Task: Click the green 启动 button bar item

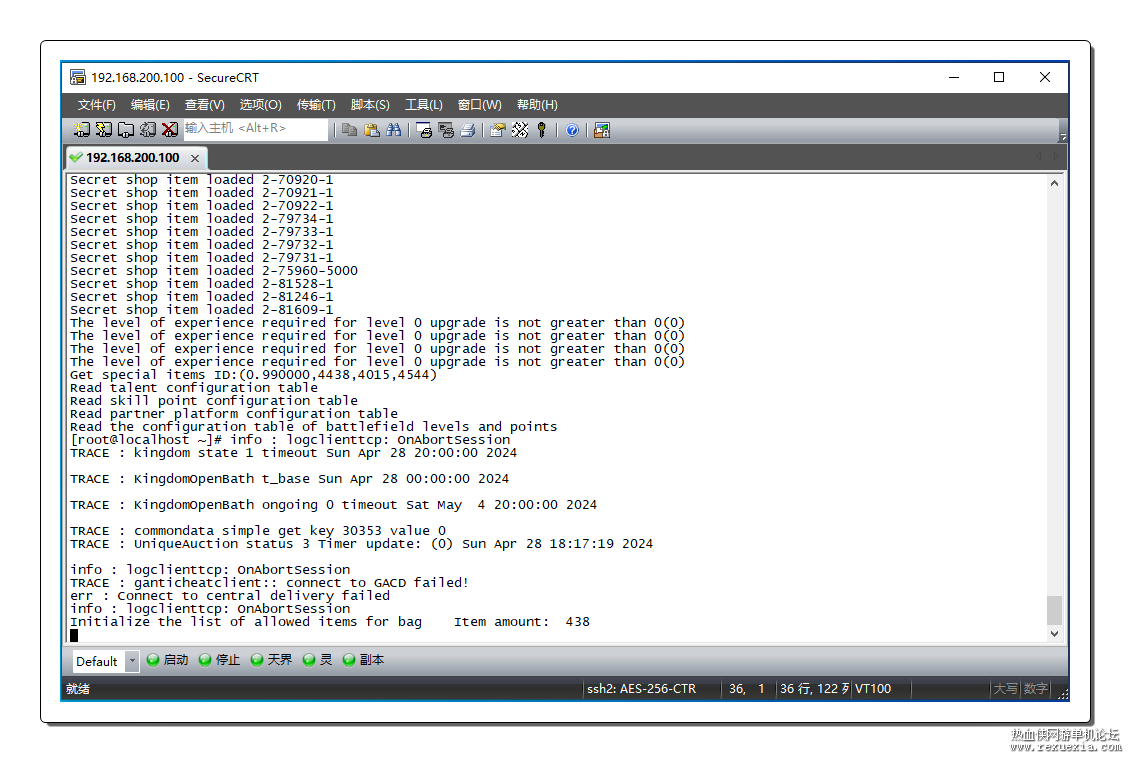Action: [x=167, y=660]
